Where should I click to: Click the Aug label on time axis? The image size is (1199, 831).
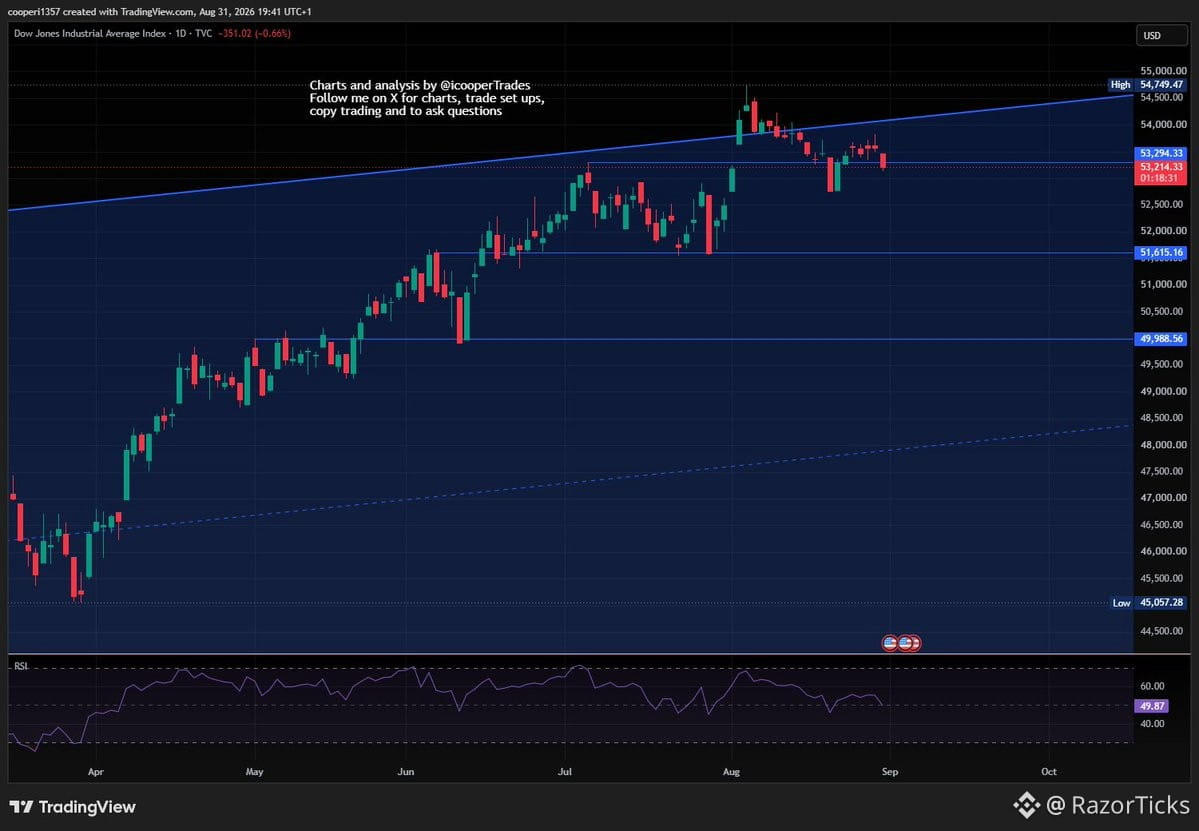[731, 771]
